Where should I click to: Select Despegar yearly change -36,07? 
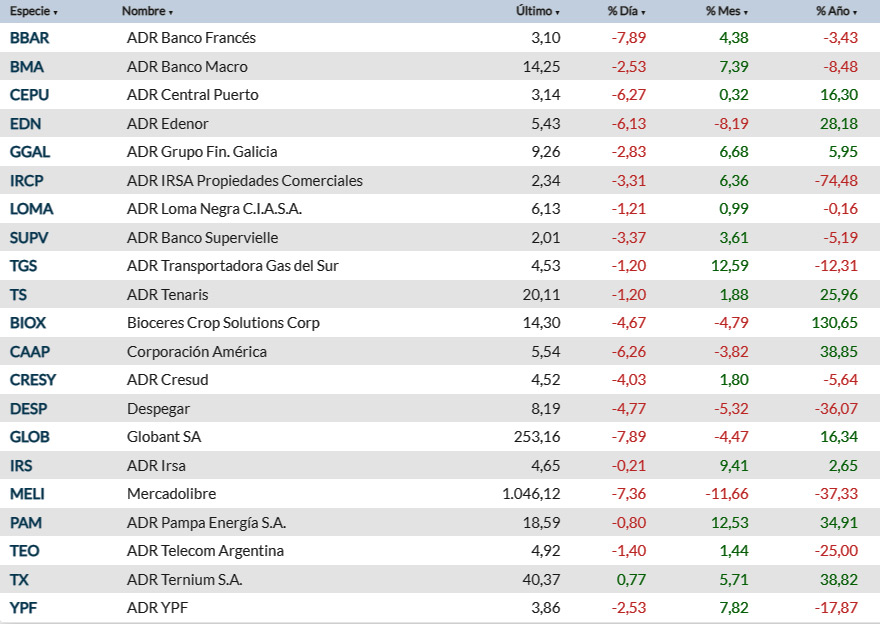pyautogui.click(x=836, y=409)
